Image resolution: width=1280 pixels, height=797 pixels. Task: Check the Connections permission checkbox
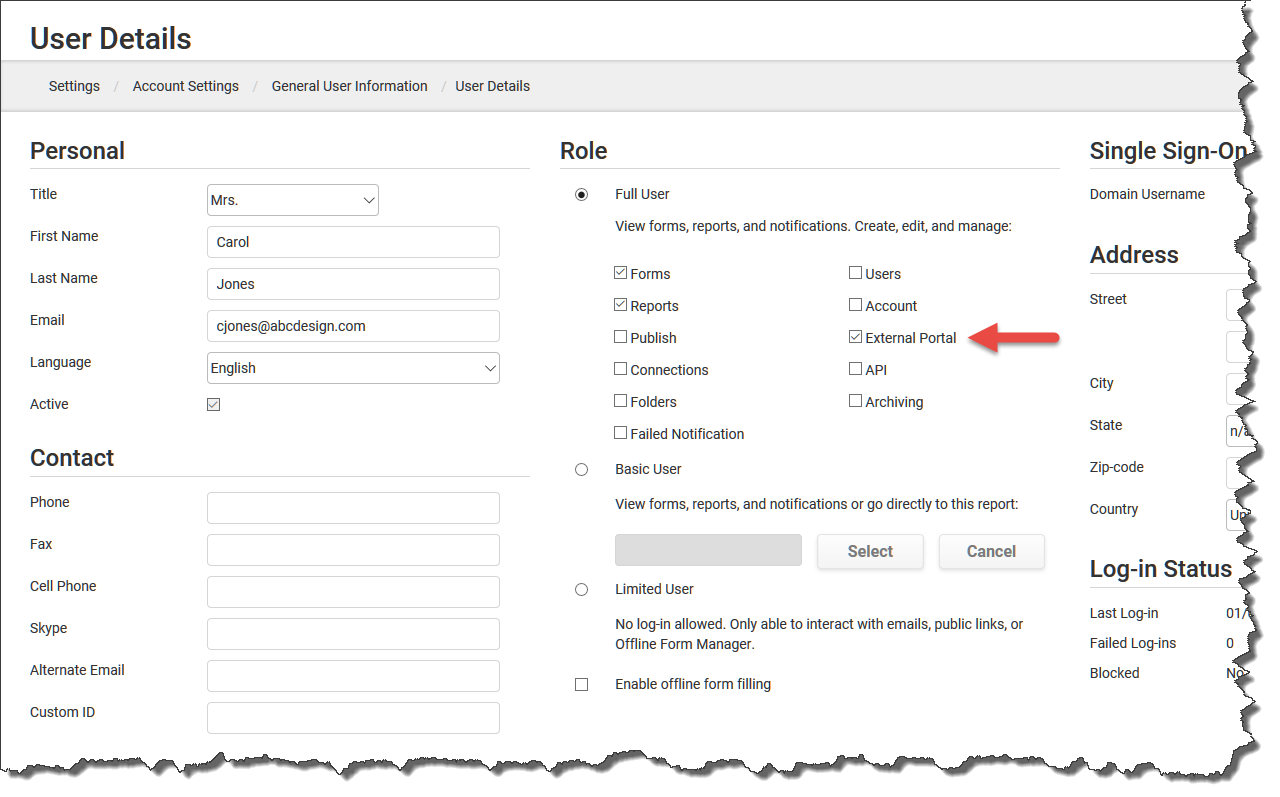[621, 369]
